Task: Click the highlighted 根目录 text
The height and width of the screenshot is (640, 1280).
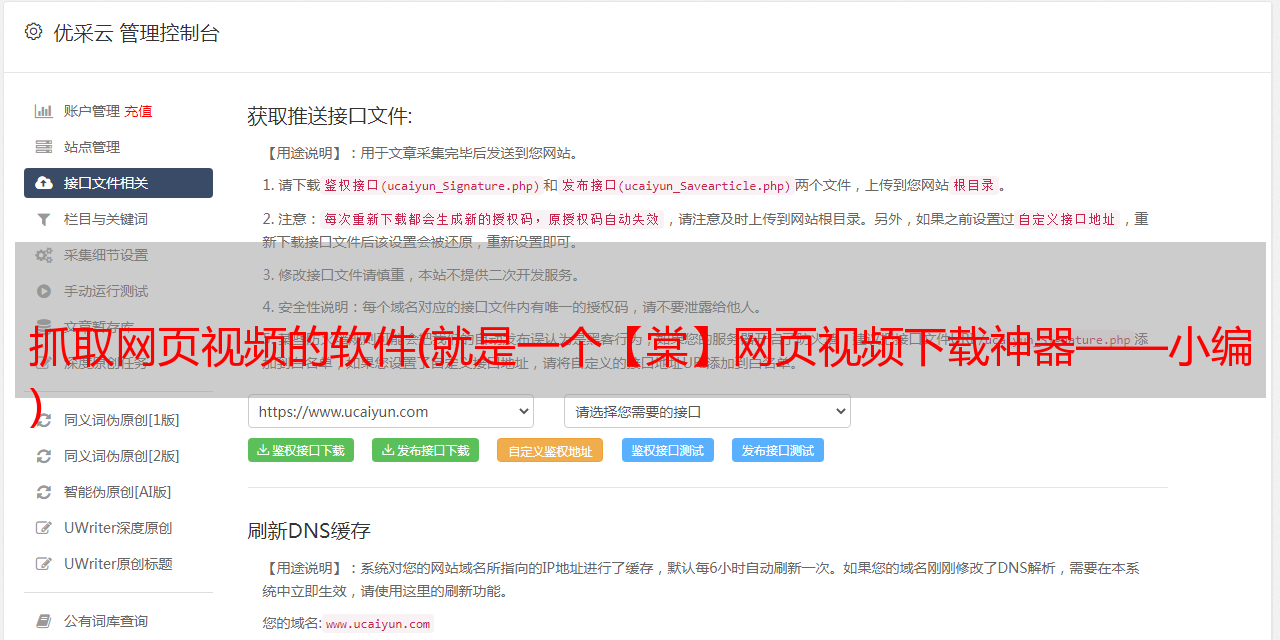Action: [x=974, y=185]
